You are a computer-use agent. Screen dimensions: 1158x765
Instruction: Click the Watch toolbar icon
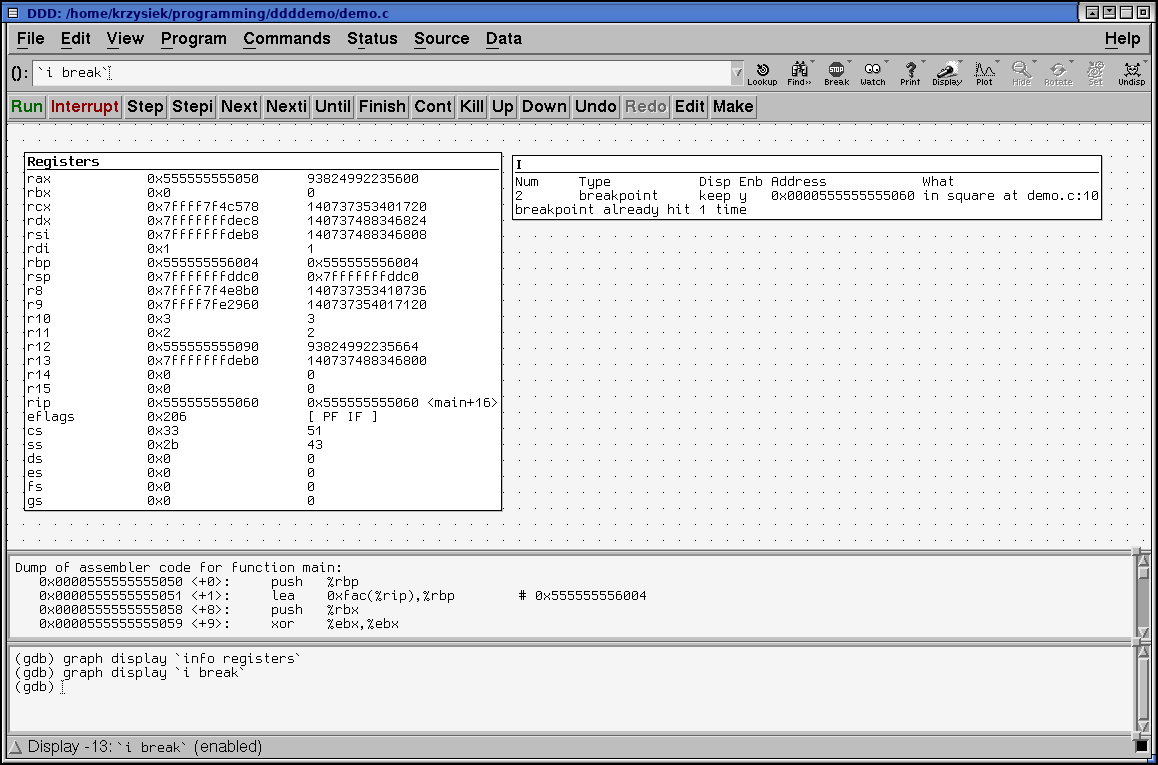click(873, 73)
